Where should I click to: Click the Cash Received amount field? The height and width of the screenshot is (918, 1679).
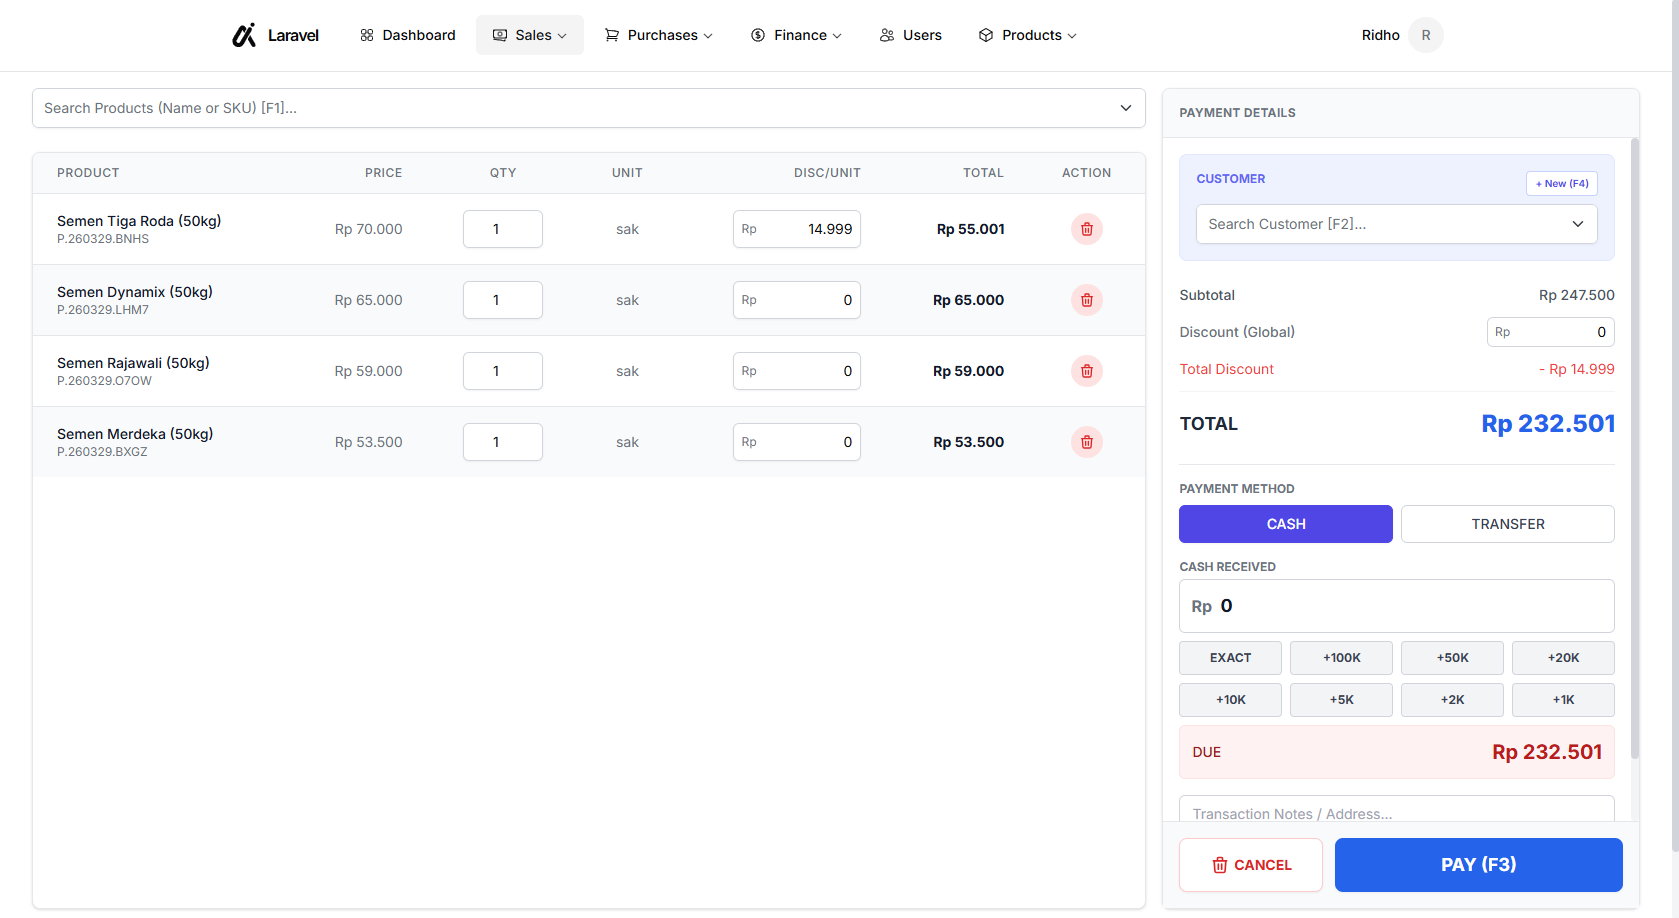(1397, 606)
